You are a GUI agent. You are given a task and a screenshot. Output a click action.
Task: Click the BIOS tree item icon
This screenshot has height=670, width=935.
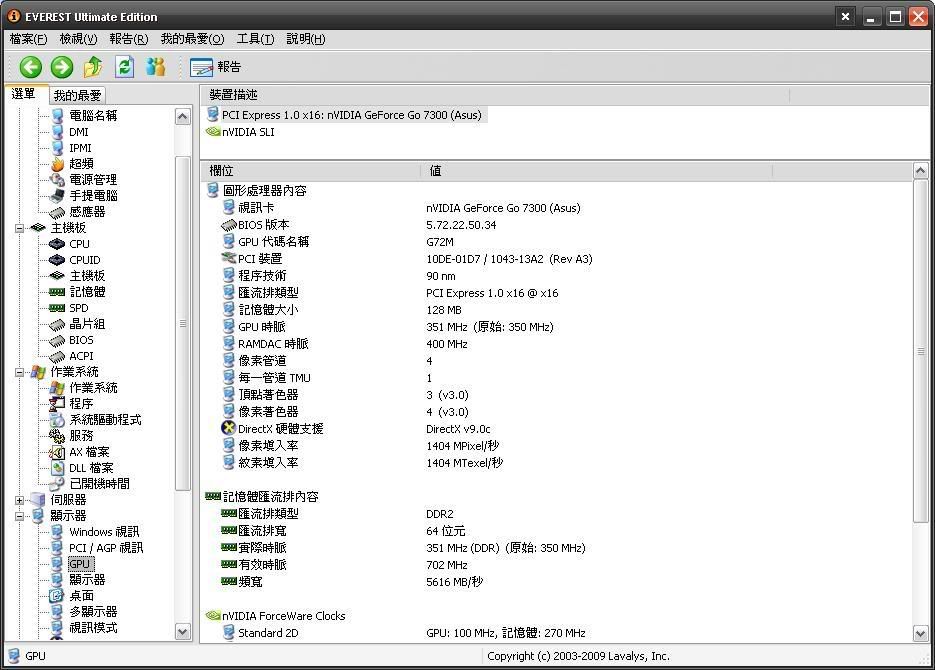(x=57, y=340)
